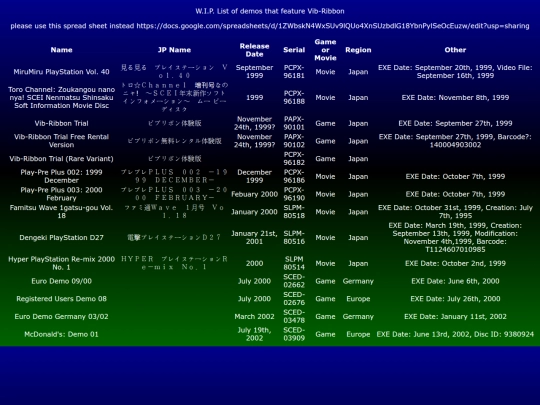
Task: Select the 'Euro Demo 09/00' name cell
Action: 61,281
